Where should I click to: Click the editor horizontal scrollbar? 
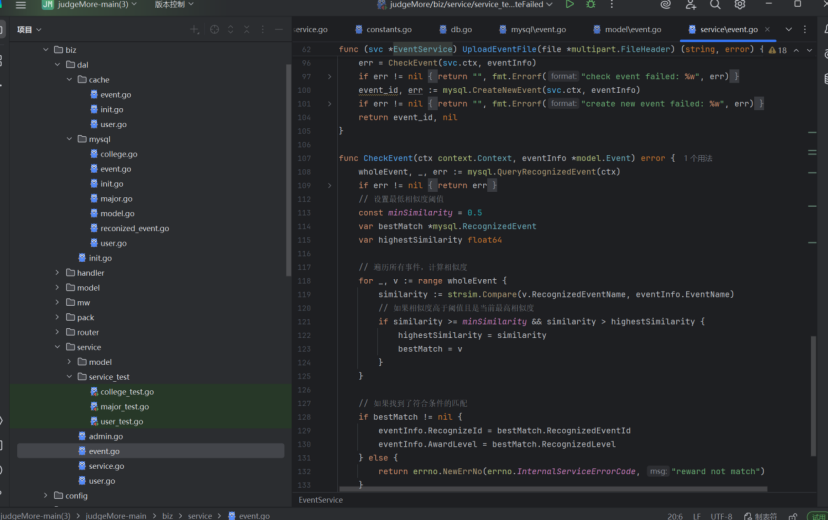(553, 489)
